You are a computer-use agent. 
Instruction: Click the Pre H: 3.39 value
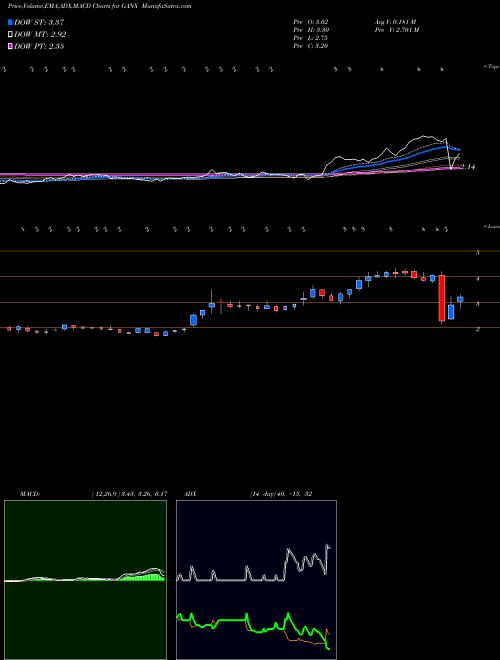(x=311, y=30)
